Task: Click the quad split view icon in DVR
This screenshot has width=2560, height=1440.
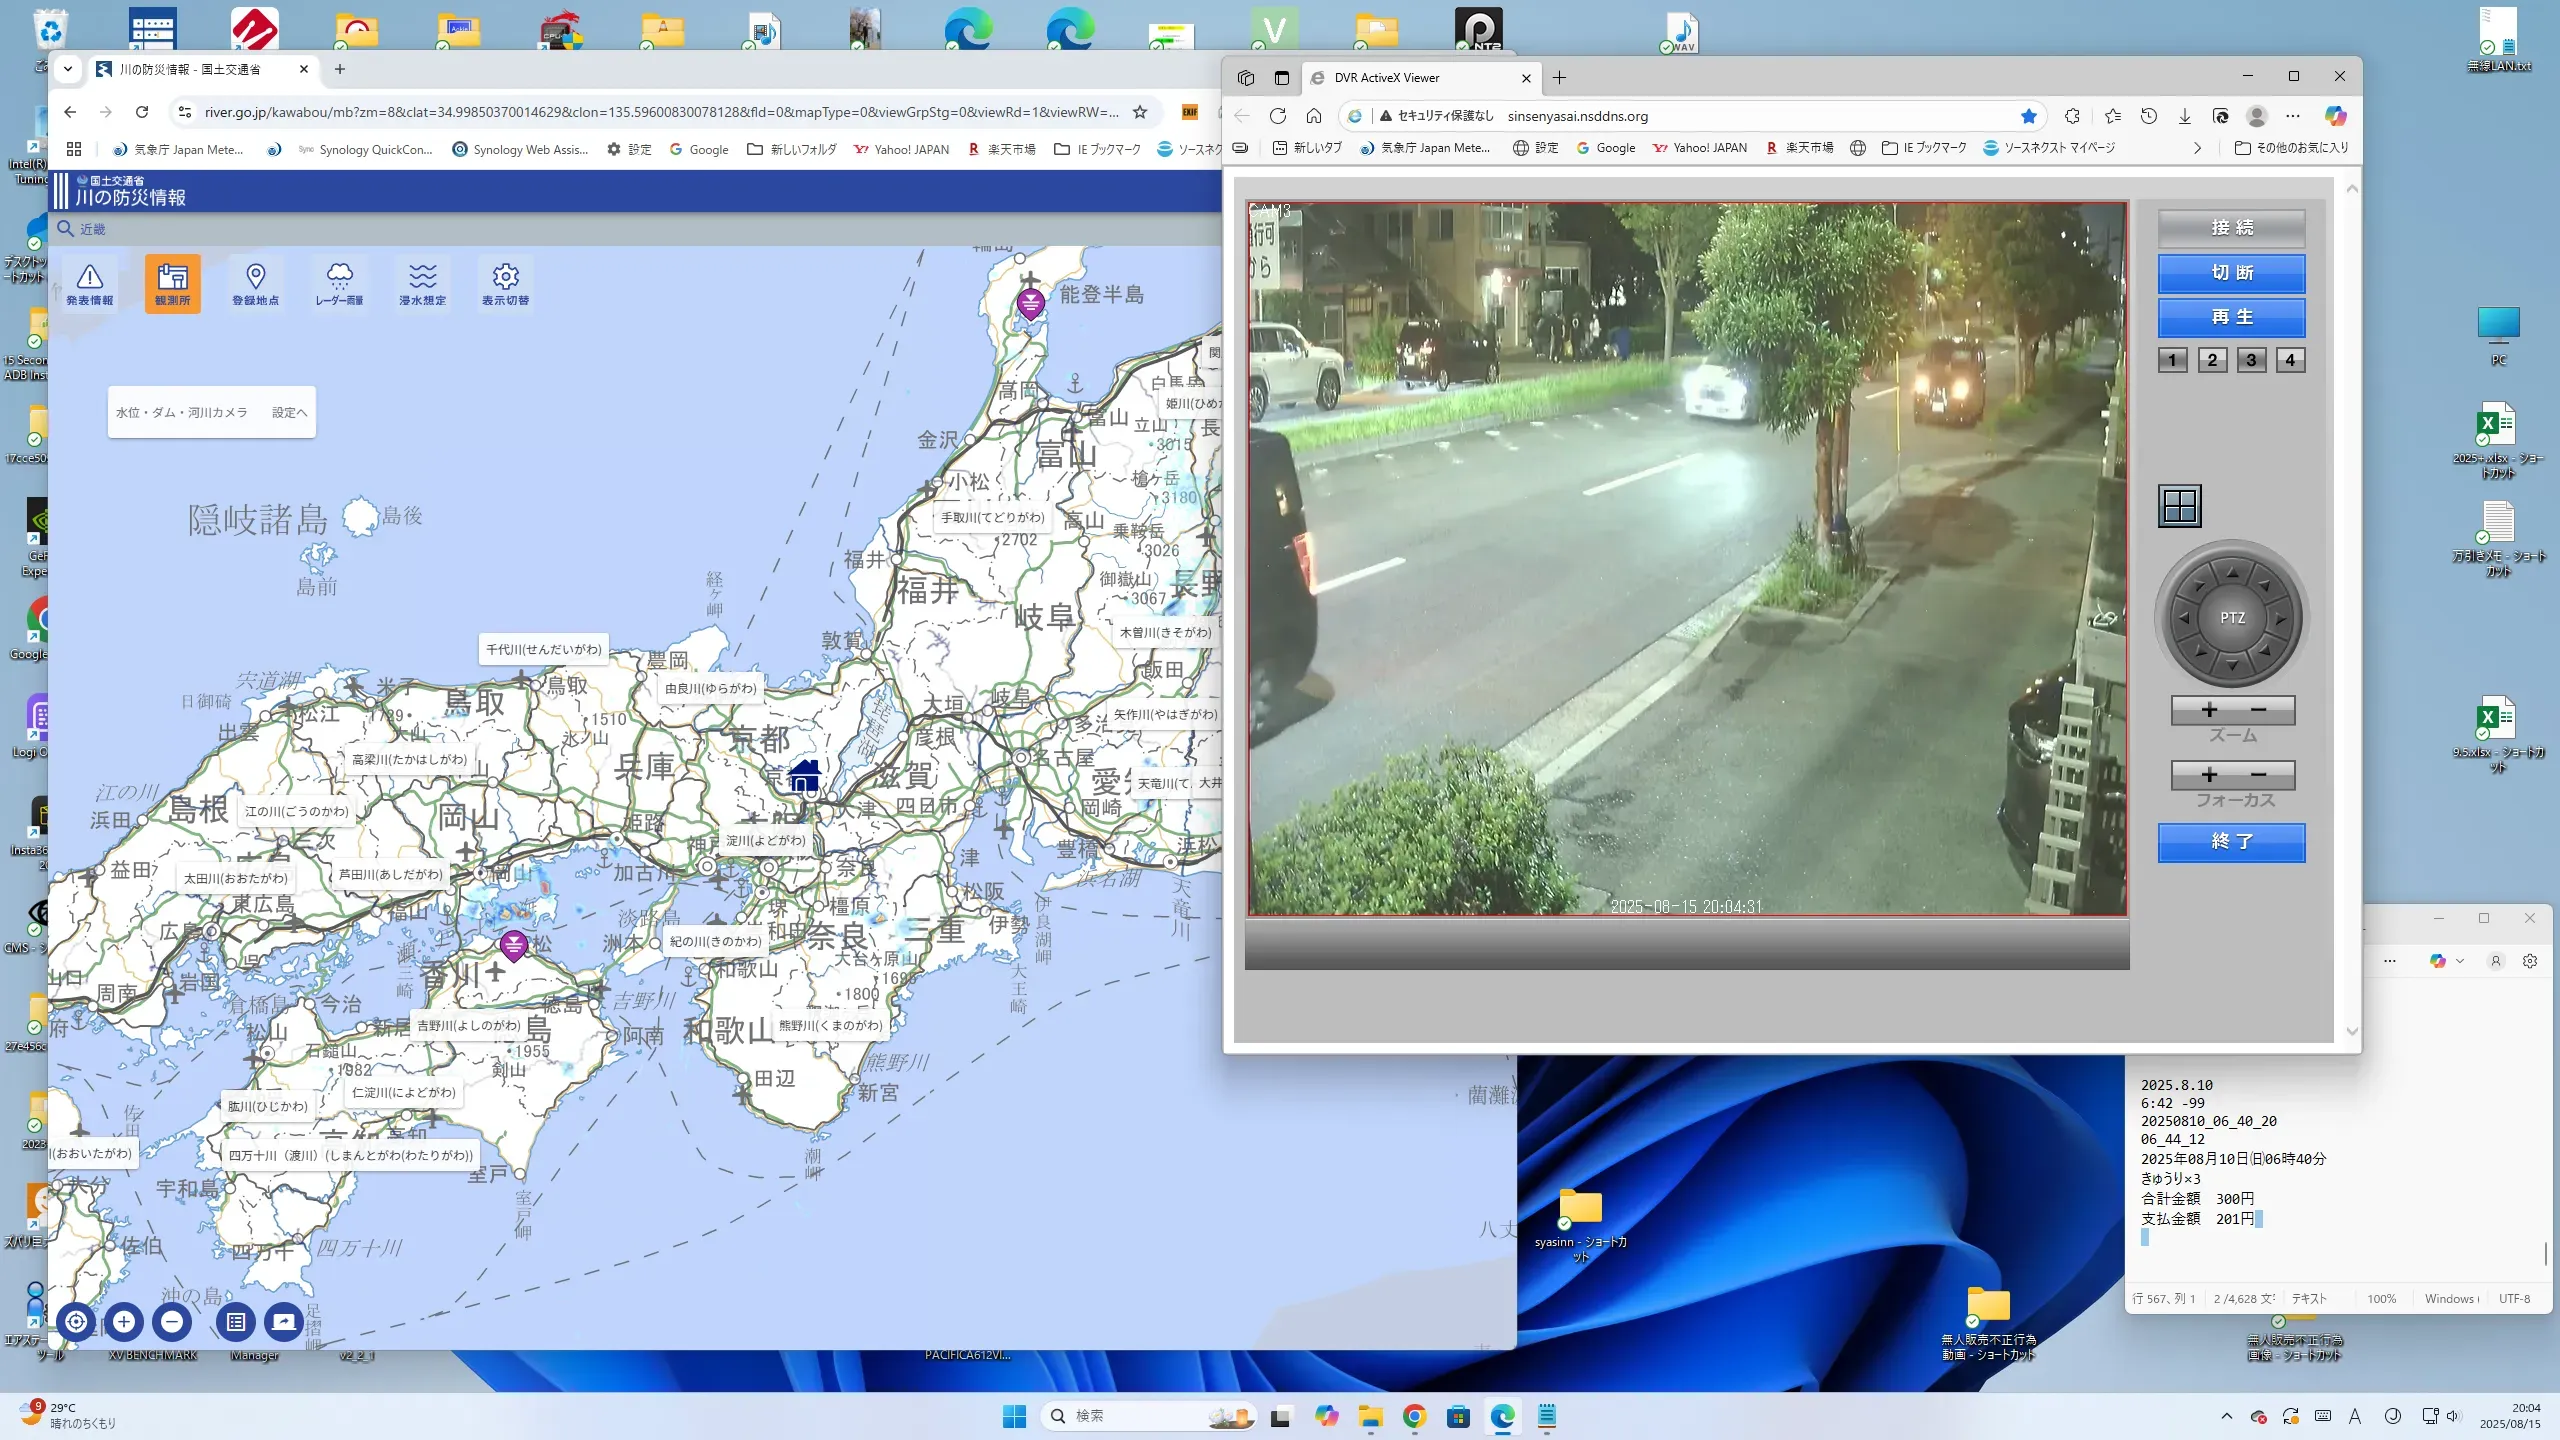Action: [x=2179, y=506]
